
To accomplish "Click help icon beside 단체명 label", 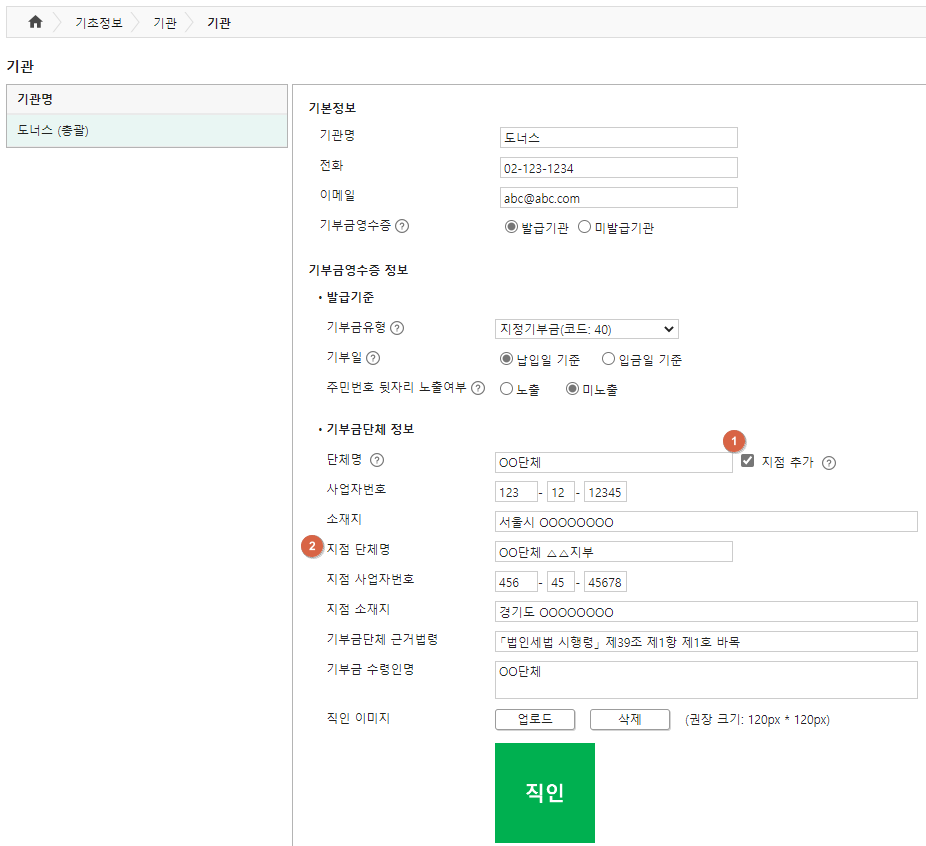I will click(376, 461).
